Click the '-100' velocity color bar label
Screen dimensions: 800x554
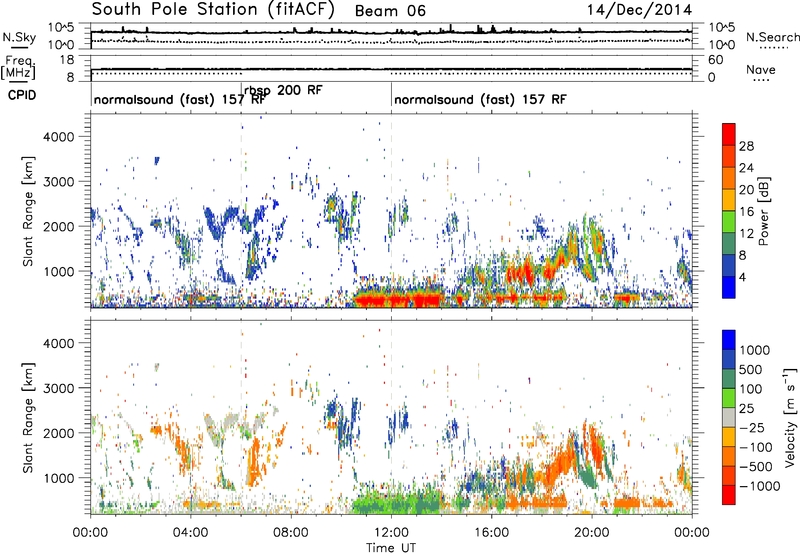pyautogui.click(x=756, y=447)
